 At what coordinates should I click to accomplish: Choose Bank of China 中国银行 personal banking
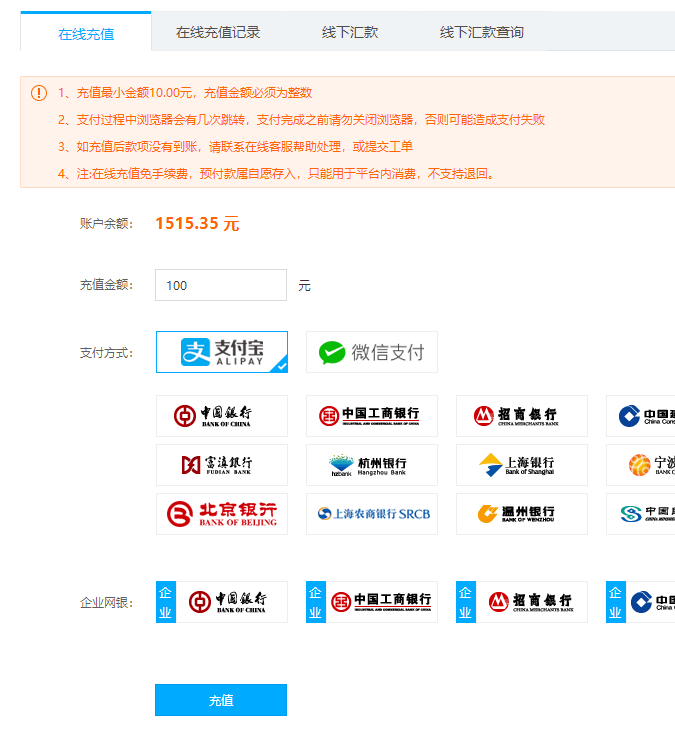(222, 416)
